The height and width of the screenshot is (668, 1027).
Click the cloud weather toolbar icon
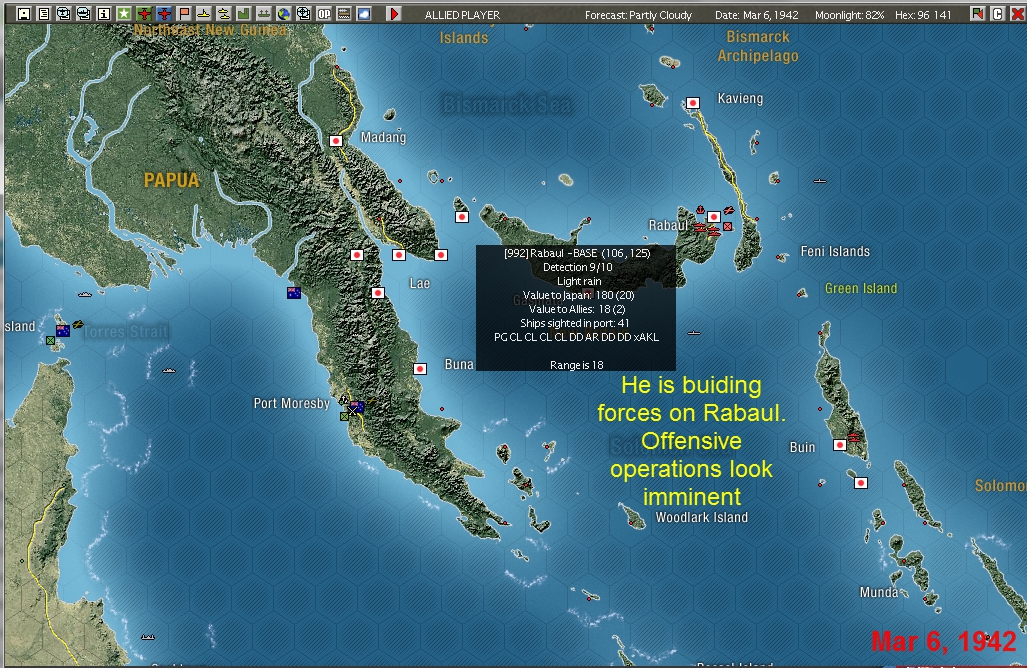tap(364, 14)
